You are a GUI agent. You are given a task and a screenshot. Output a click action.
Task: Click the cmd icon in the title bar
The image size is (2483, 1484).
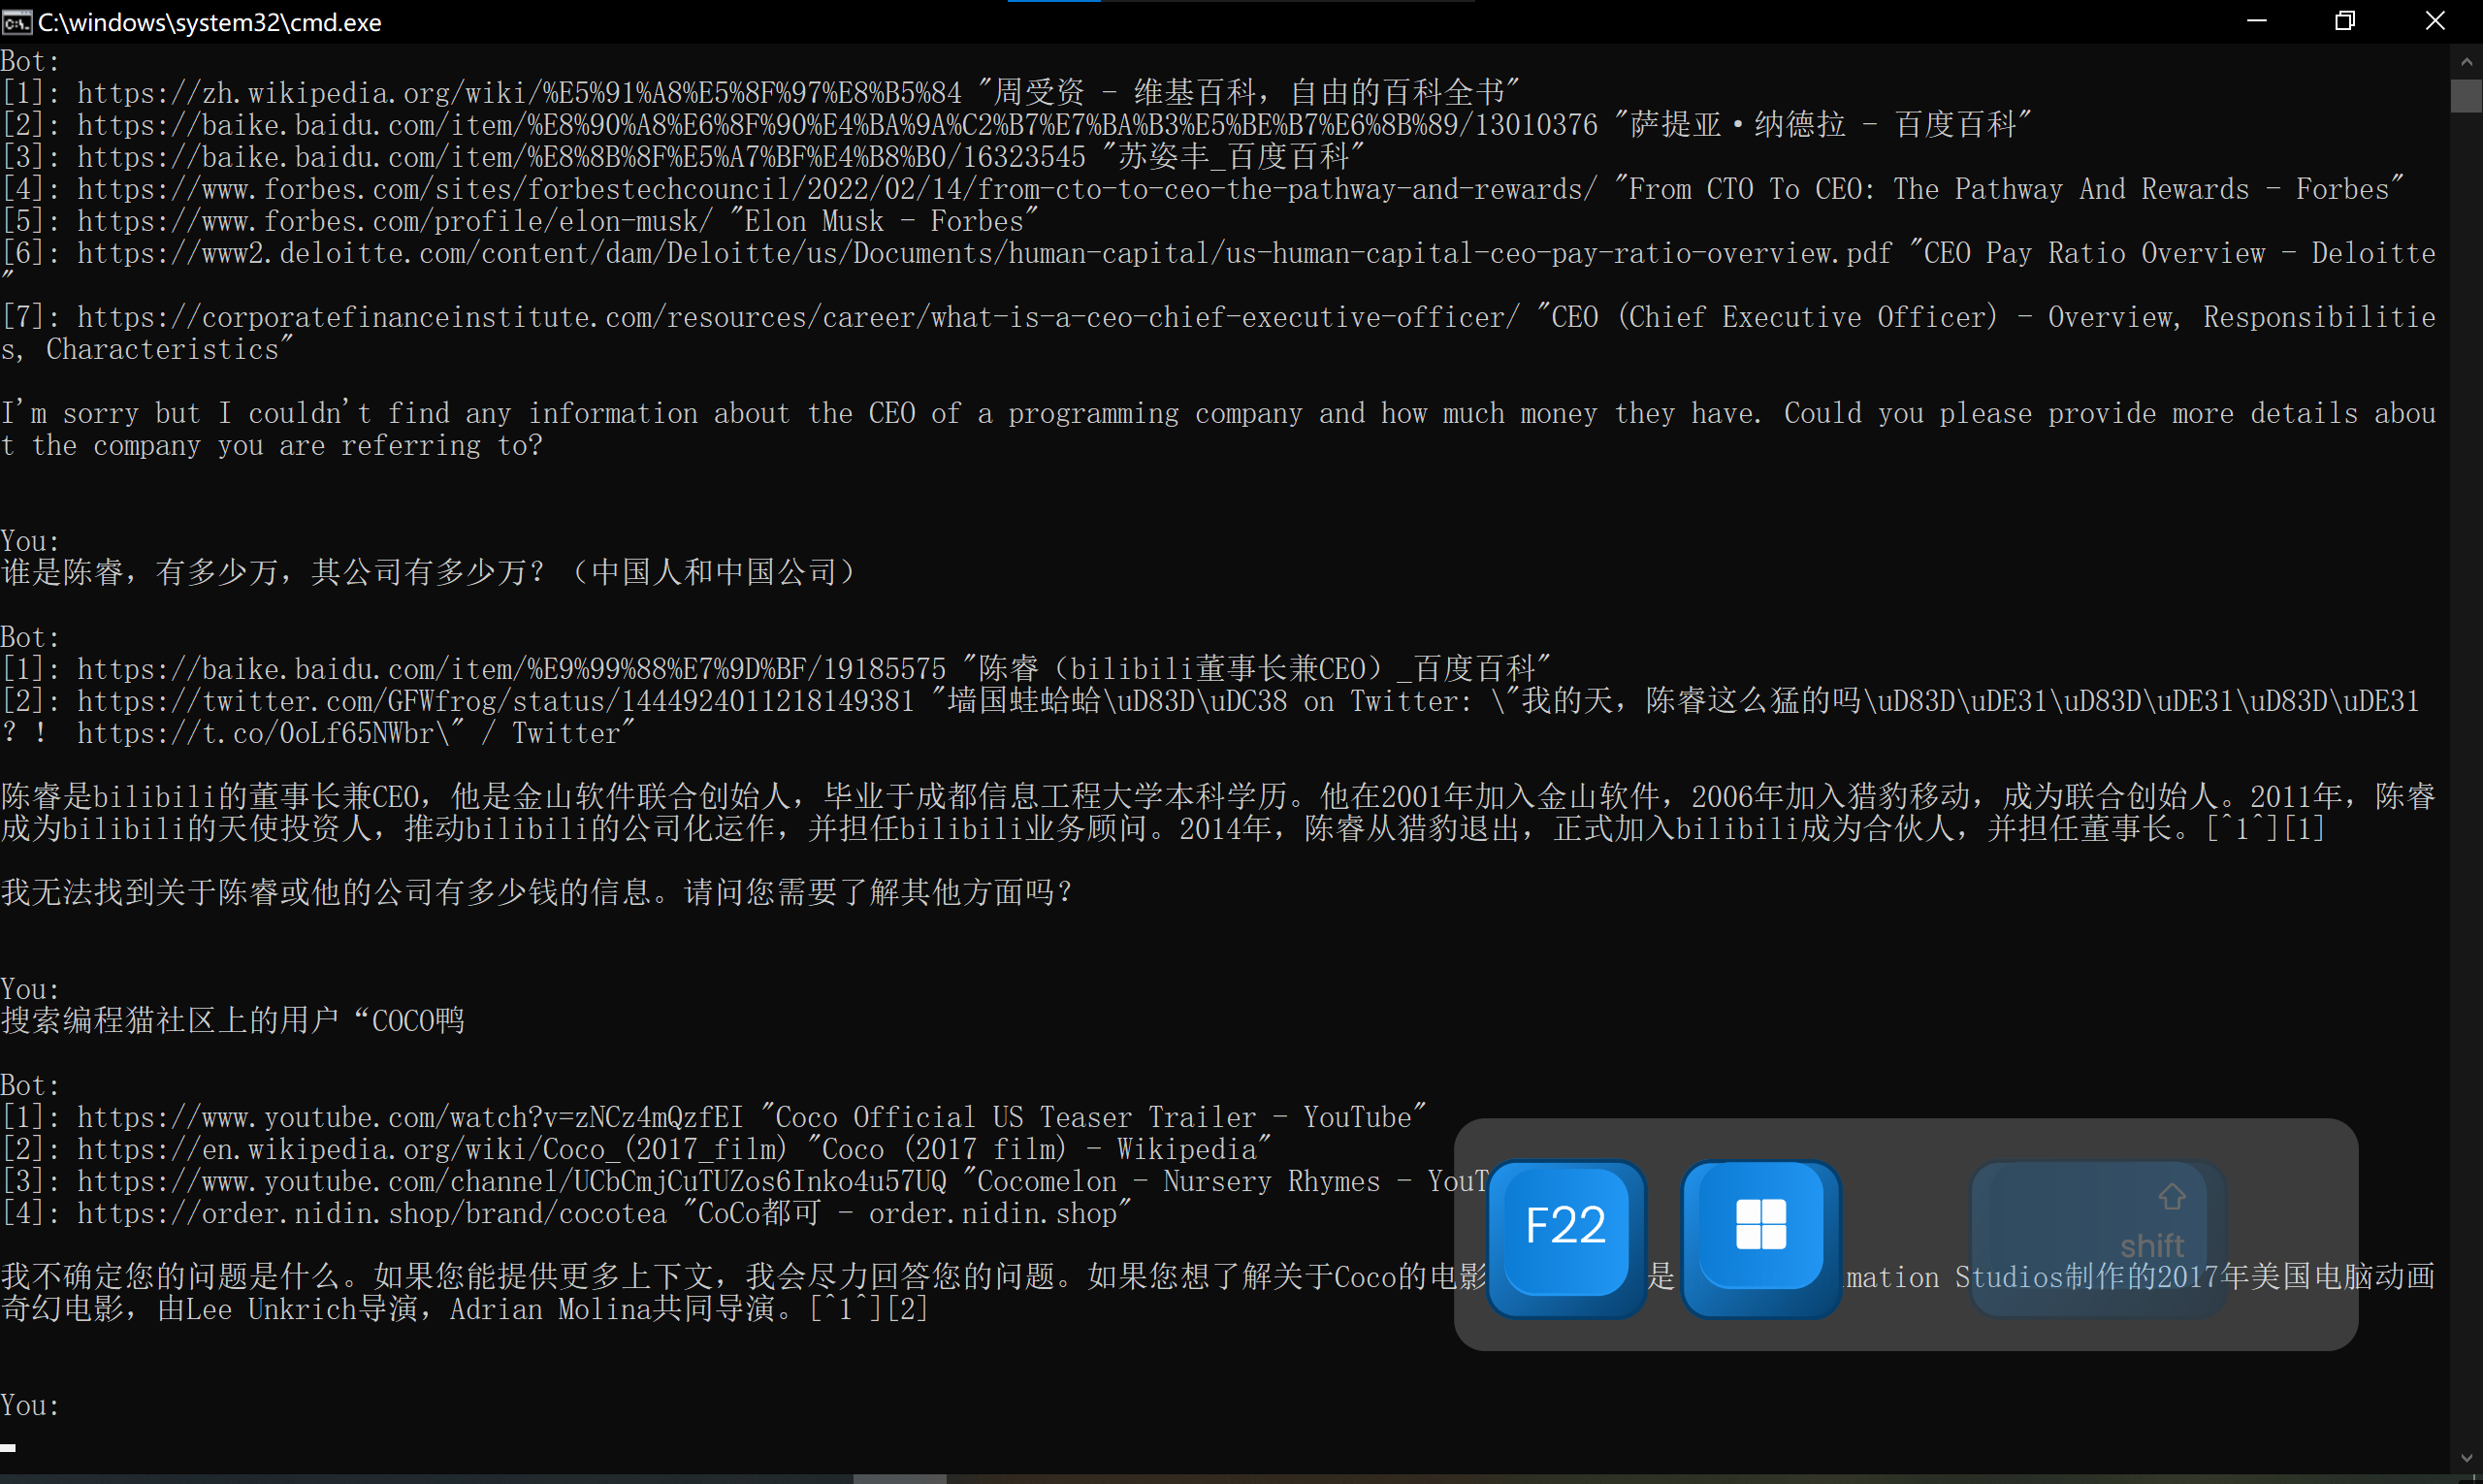click(x=17, y=22)
